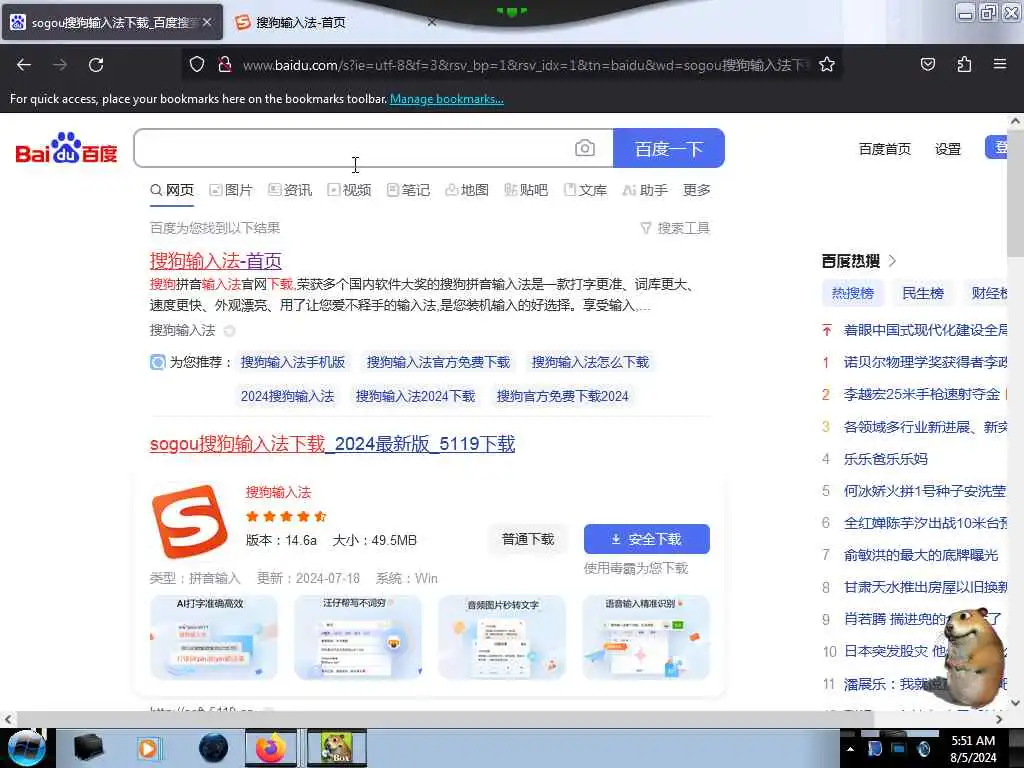
Task: Open the AI打字准确高效 screenshot thumbnail
Action: point(214,637)
